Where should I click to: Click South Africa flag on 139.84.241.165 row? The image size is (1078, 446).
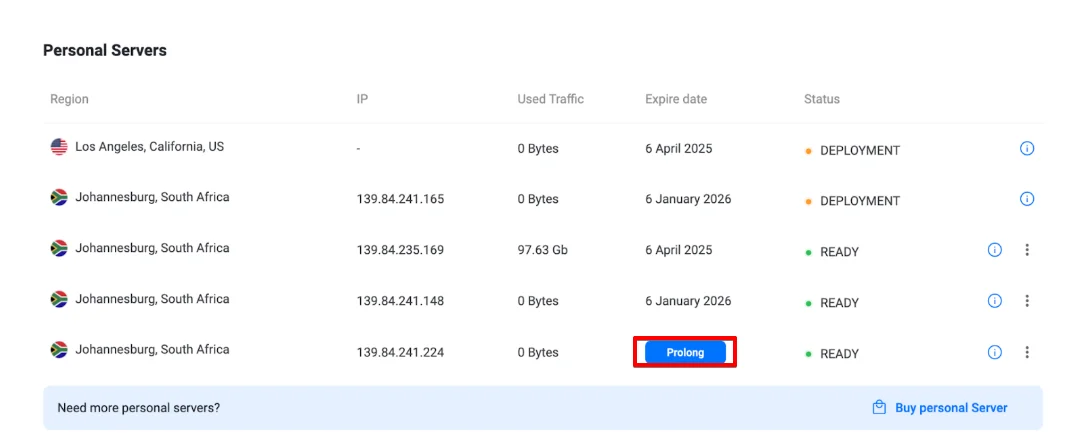click(59, 198)
